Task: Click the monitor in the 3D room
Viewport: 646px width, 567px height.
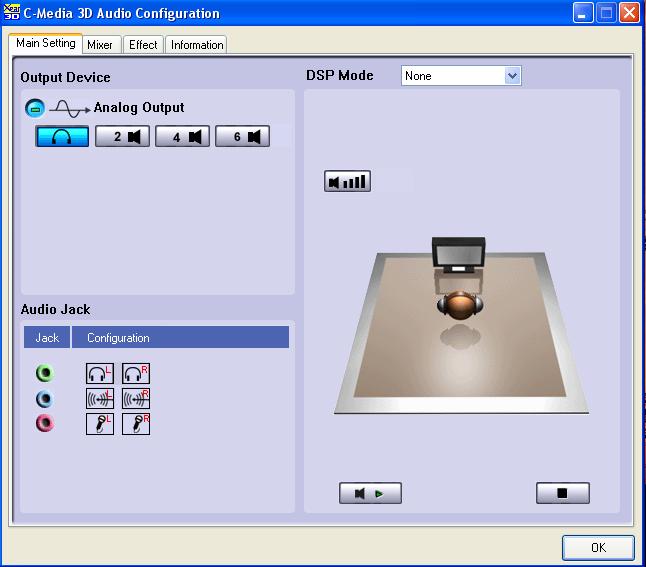Action: (x=459, y=255)
